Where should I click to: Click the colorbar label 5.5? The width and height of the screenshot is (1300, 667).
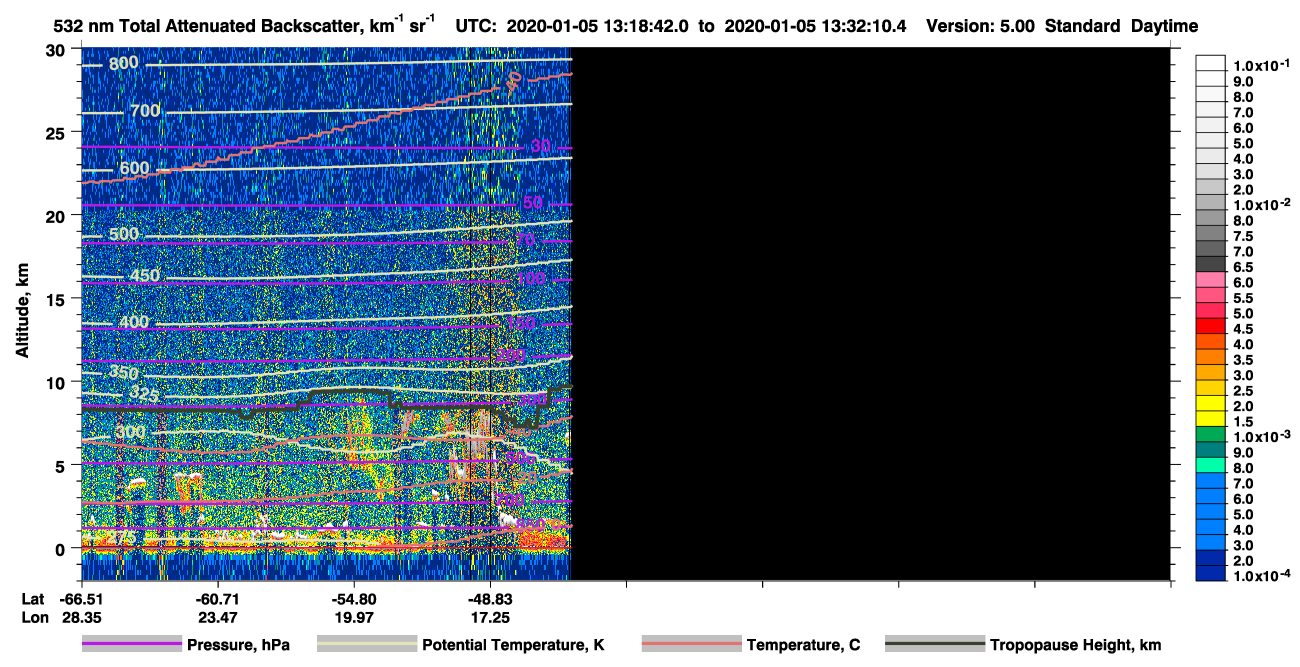(1244, 298)
